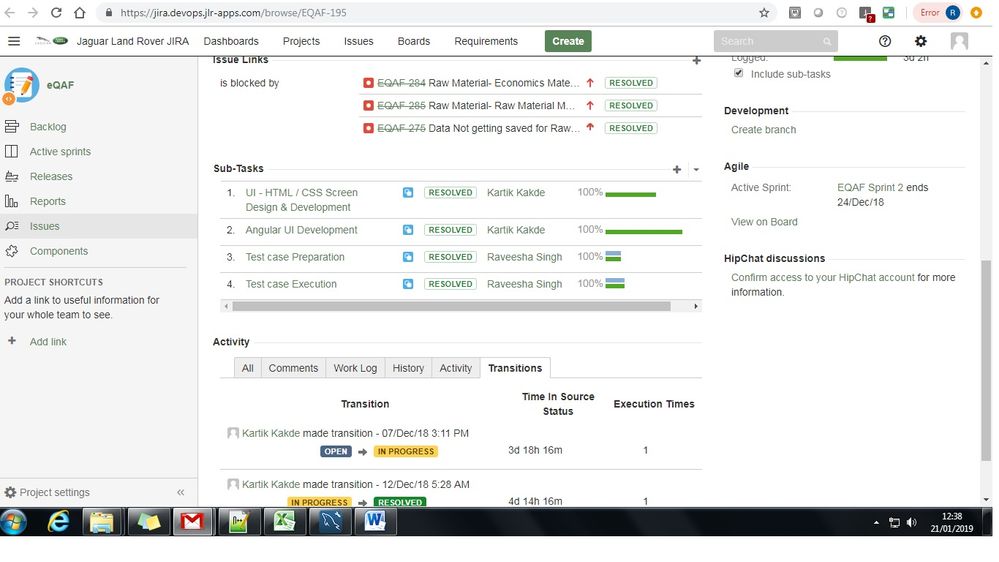The height and width of the screenshot is (562, 999).
Task: Click the IN PROGRESS status lozenge at 07/Dec/18
Action: [406, 451]
